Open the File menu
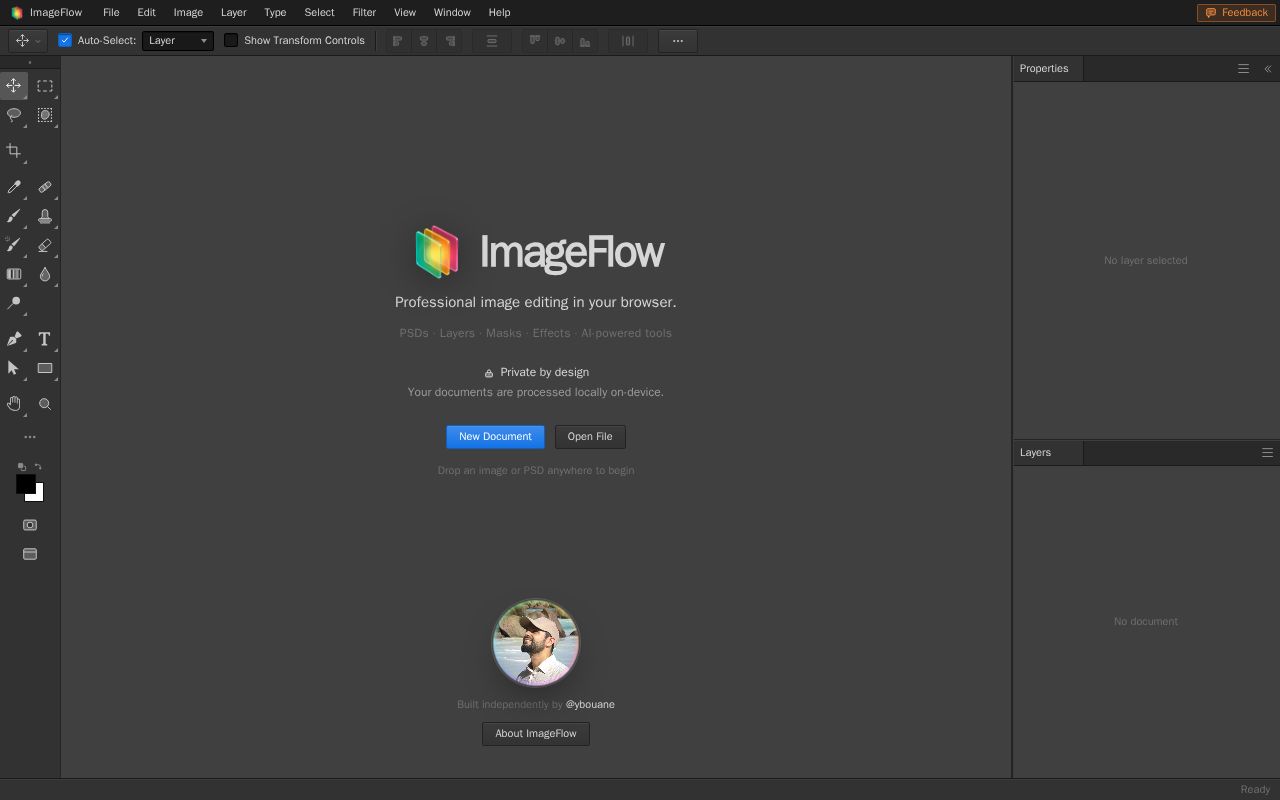This screenshot has width=1280, height=800. click(111, 13)
